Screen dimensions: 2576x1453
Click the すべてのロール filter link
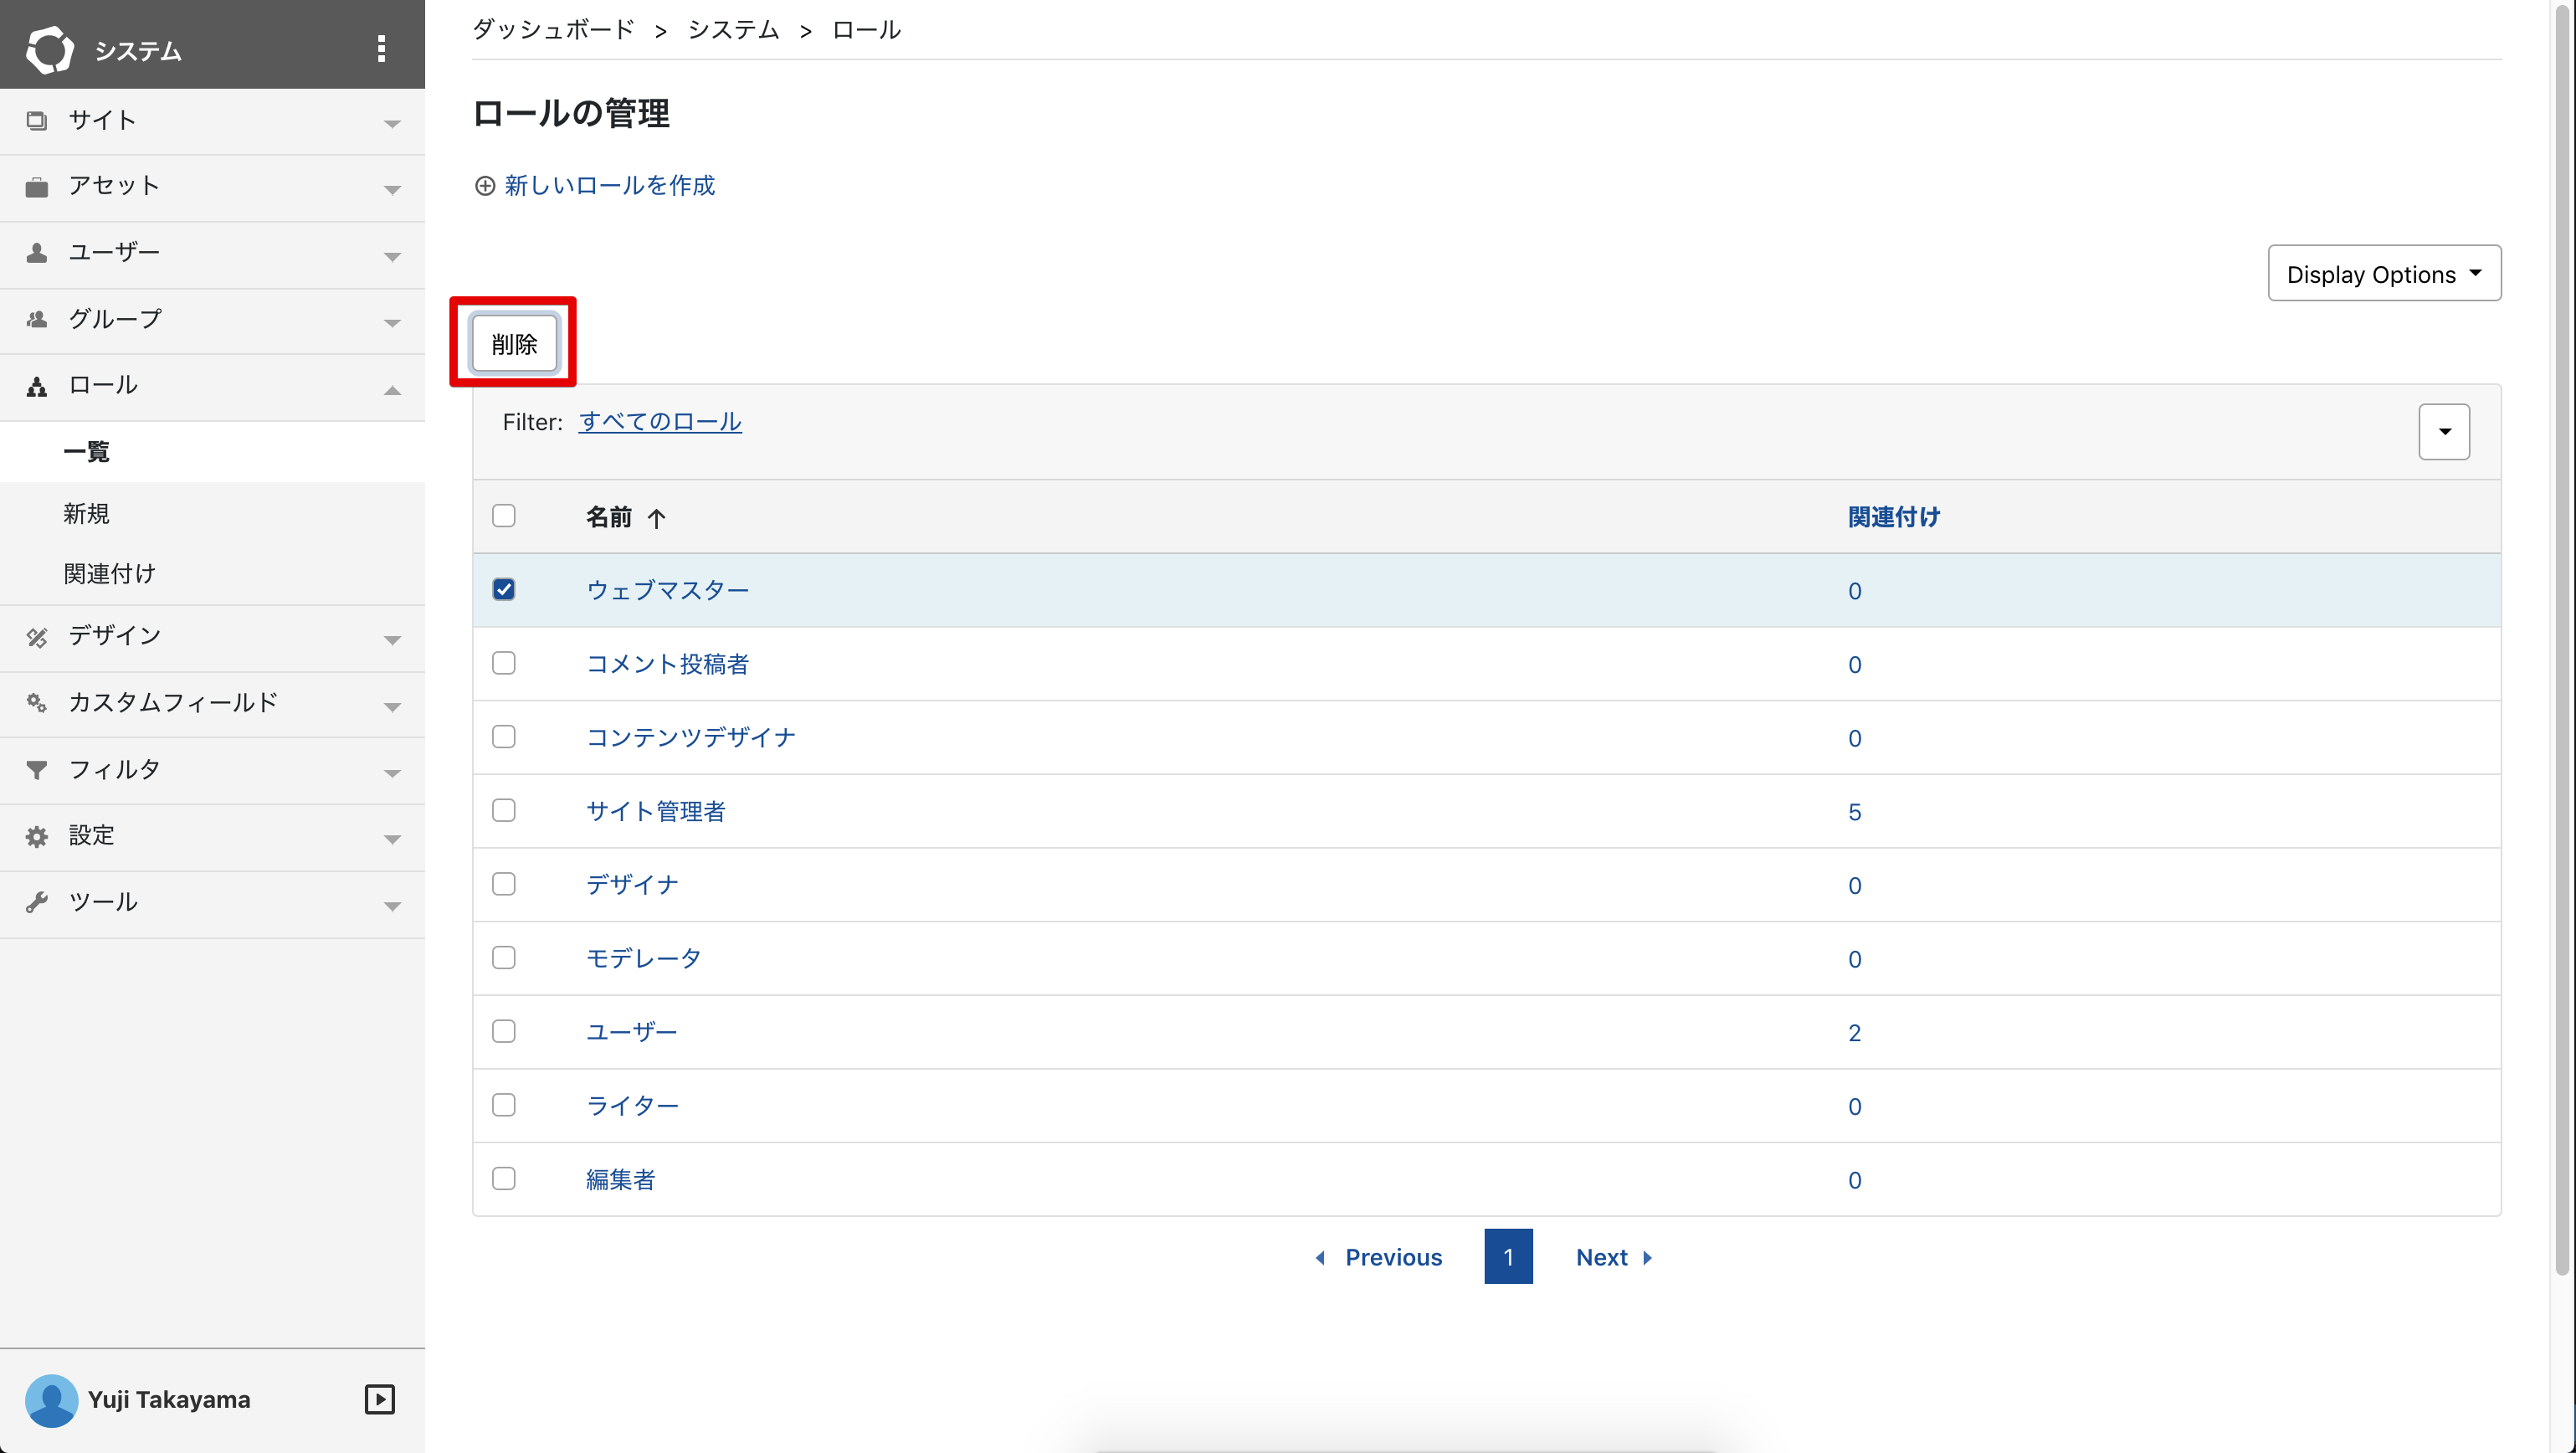coord(660,421)
